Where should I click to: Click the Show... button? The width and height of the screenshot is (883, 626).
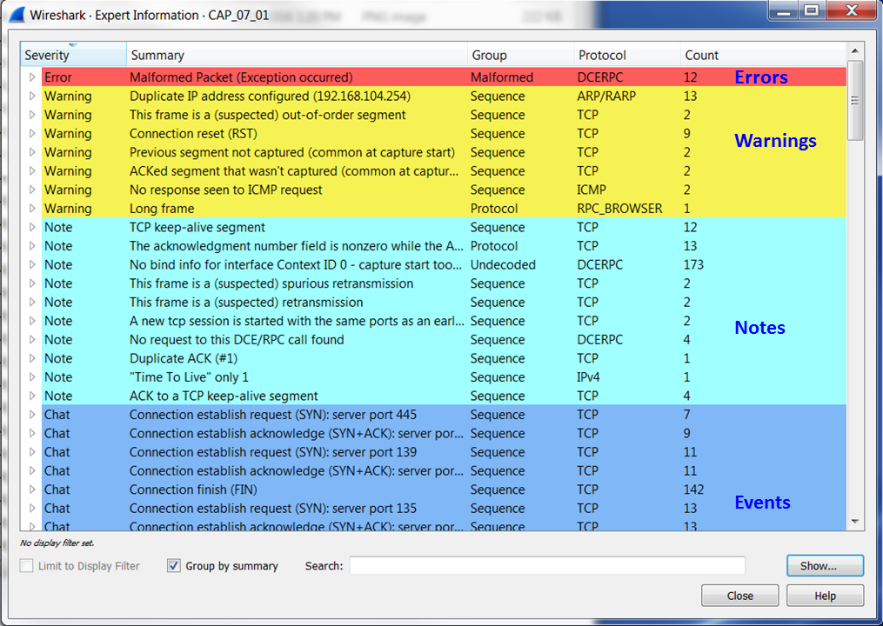click(x=825, y=566)
